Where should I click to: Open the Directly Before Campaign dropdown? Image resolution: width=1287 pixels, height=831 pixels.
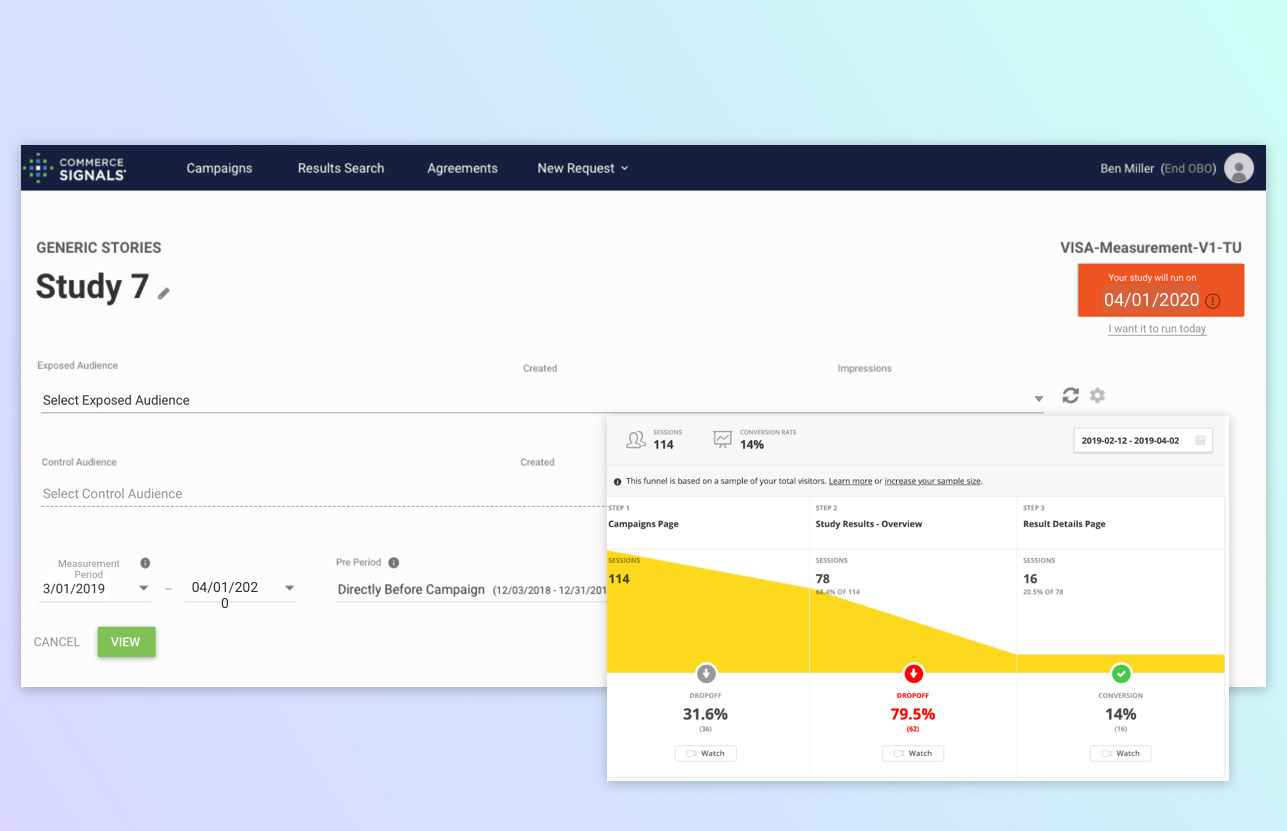tap(472, 590)
